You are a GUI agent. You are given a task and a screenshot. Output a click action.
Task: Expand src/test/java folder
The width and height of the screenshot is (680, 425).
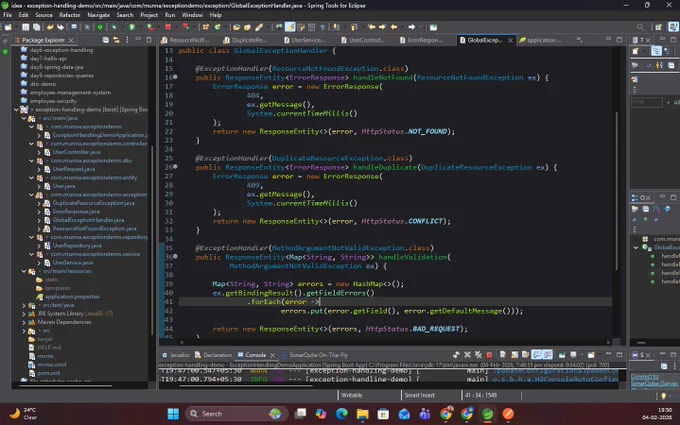pos(24,305)
